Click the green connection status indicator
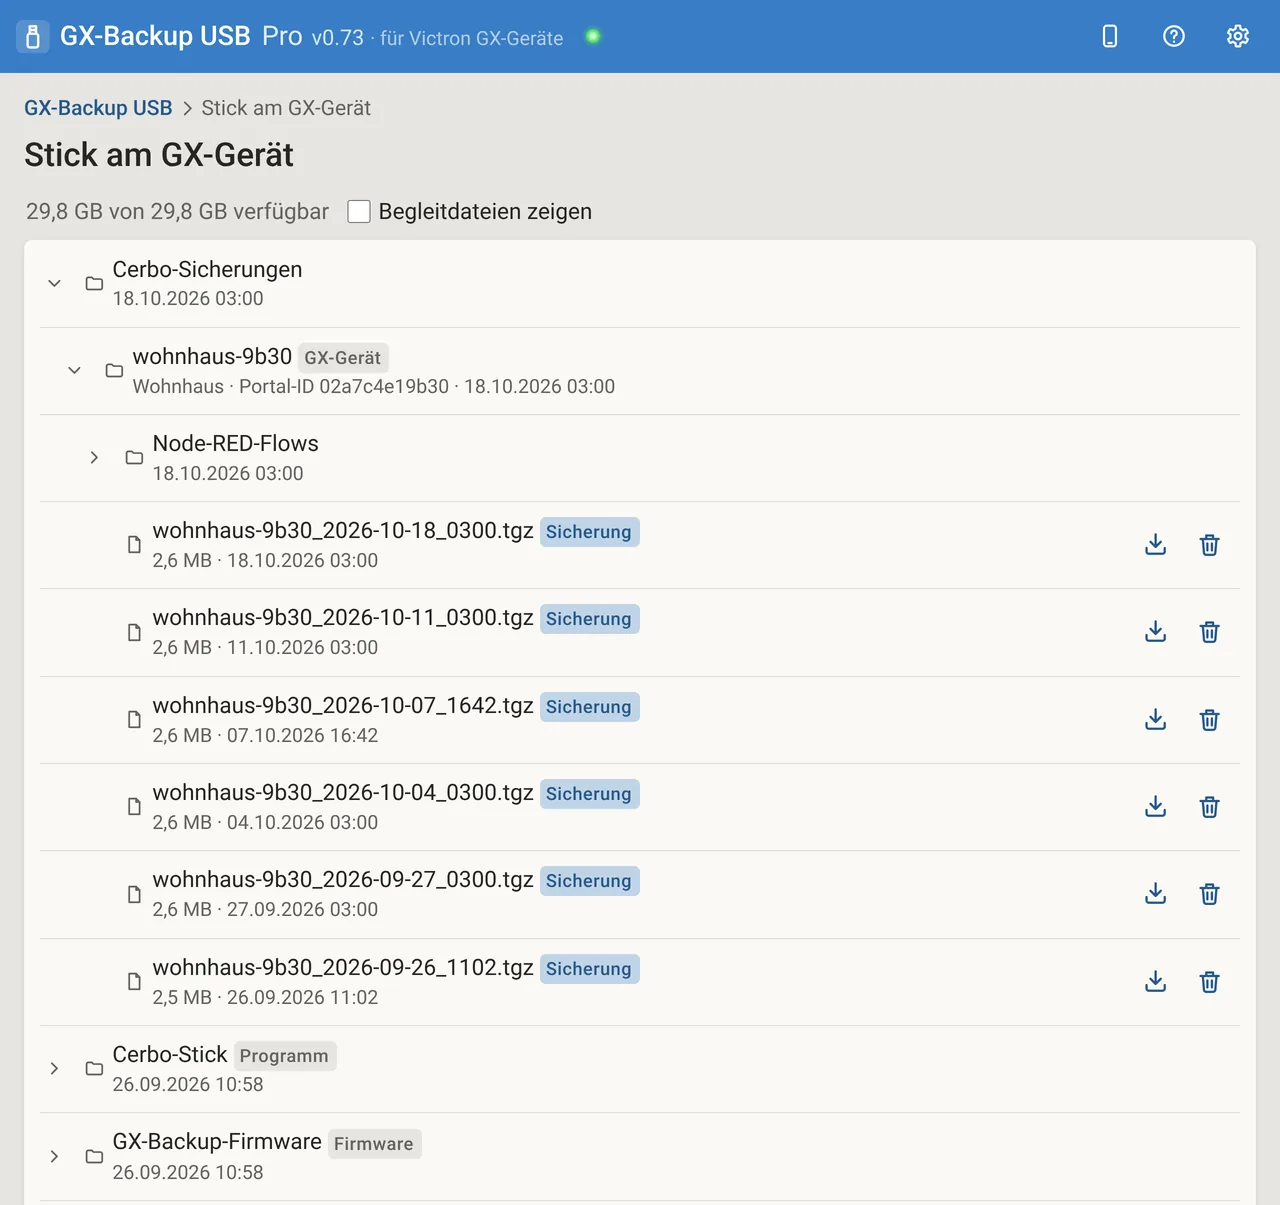Image resolution: width=1280 pixels, height=1205 pixels. click(593, 36)
